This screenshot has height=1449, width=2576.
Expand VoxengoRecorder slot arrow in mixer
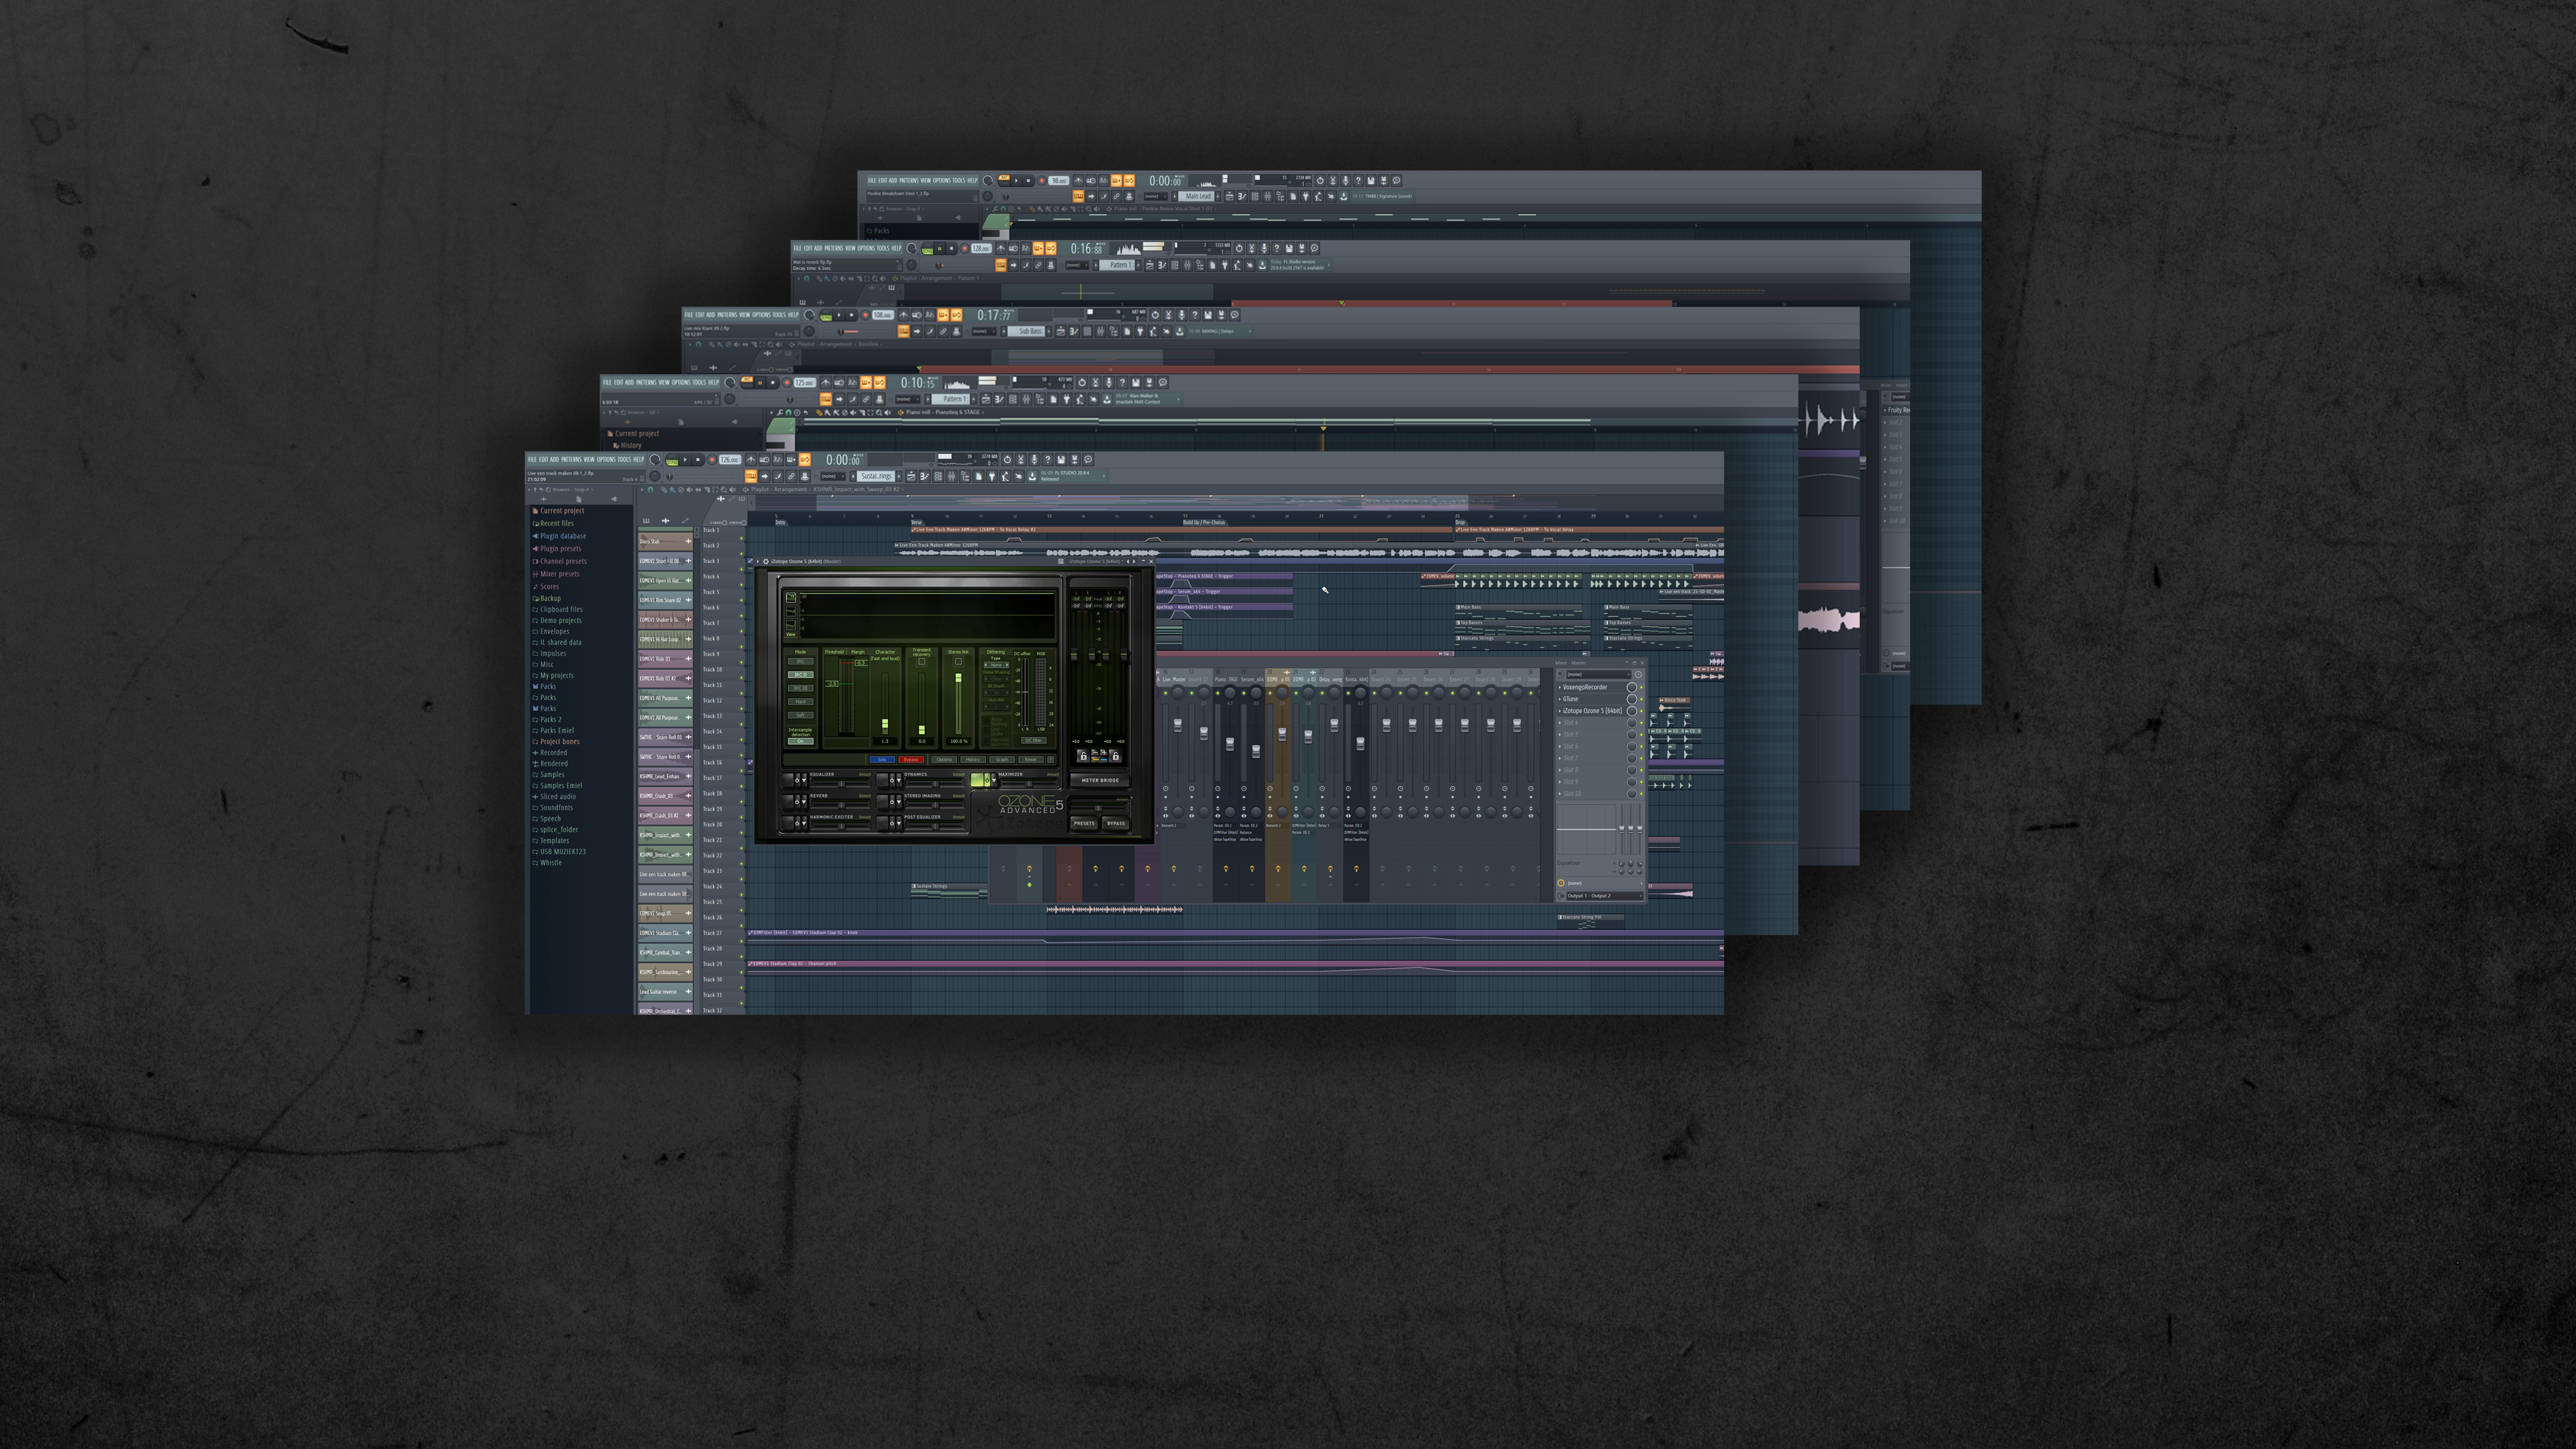pos(1560,687)
